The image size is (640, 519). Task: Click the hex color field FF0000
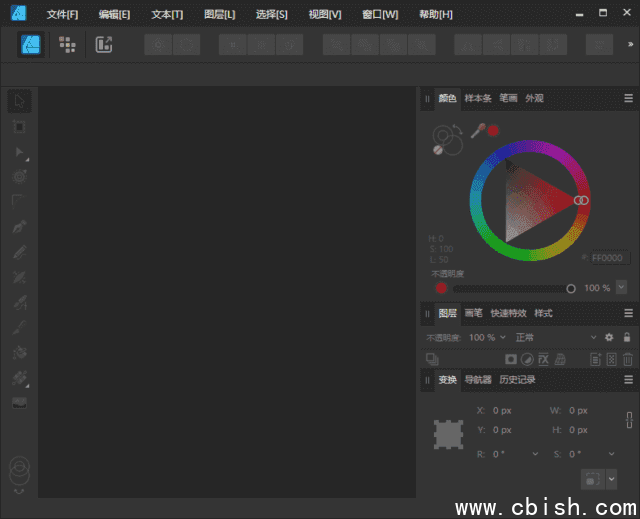pyautogui.click(x=610, y=258)
